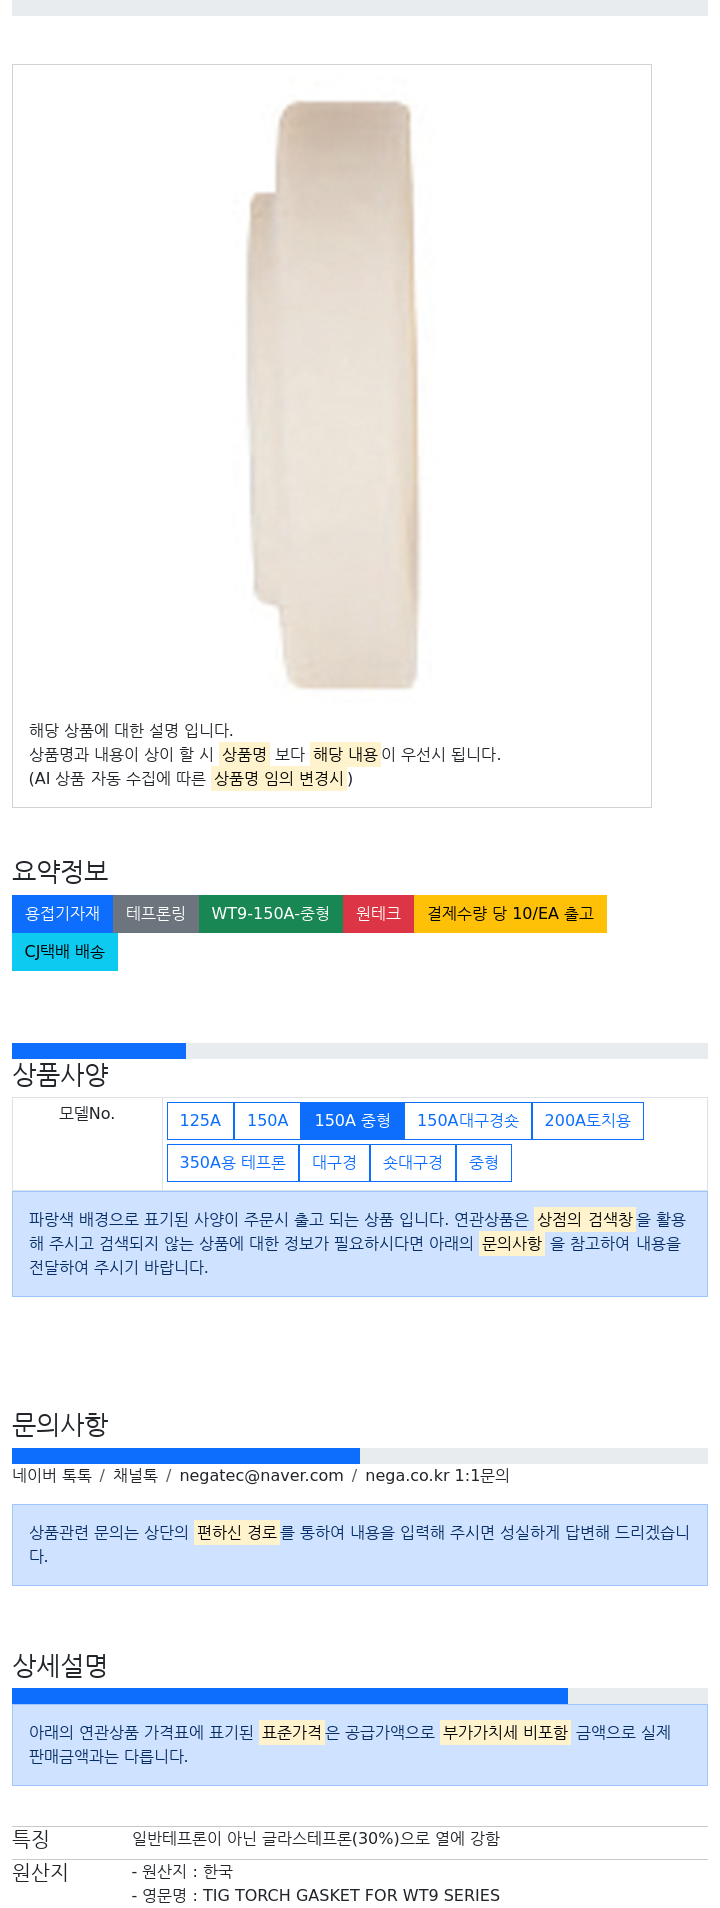Image resolution: width=720 pixels, height=1908 pixels.
Task: Click the yellow 결제수량 당 10/EA 출고 tag
Action: point(510,913)
